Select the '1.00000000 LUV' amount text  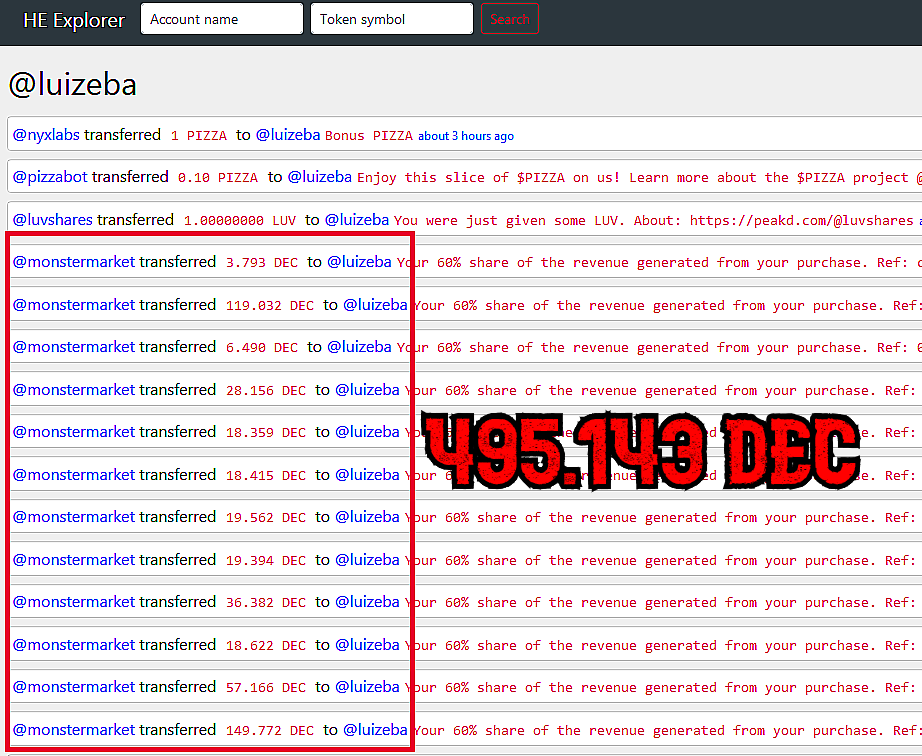[x=239, y=220]
